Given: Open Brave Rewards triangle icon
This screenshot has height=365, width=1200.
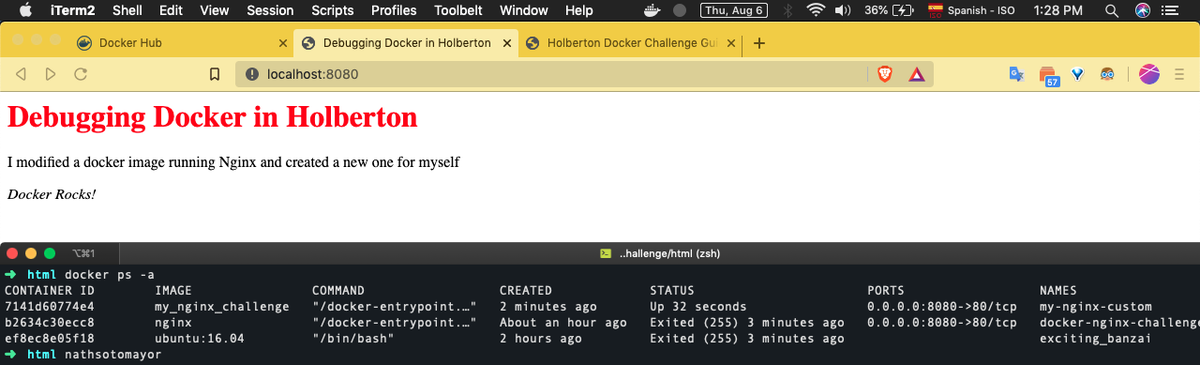Looking at the screenshot, I should pyautogui.click(x=916, y=74).
